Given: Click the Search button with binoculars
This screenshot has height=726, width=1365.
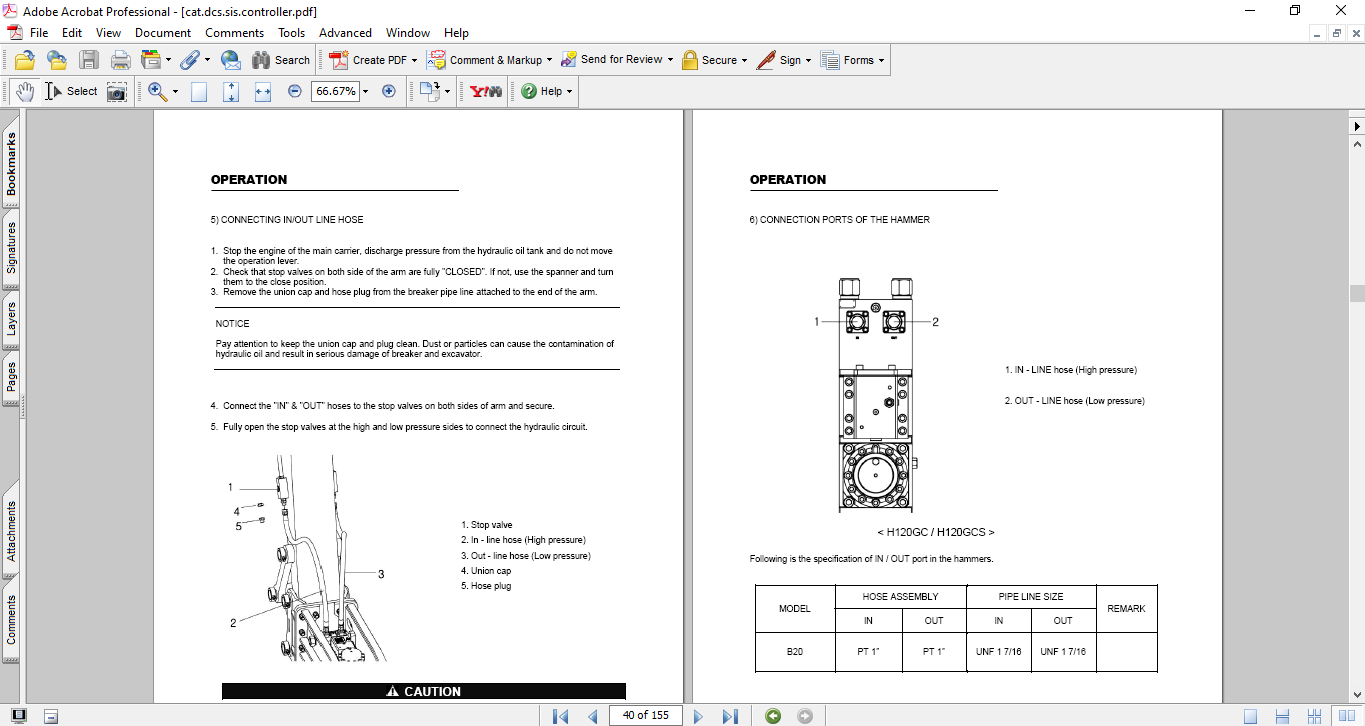Looking at the screenshot, I should (280, 60).
